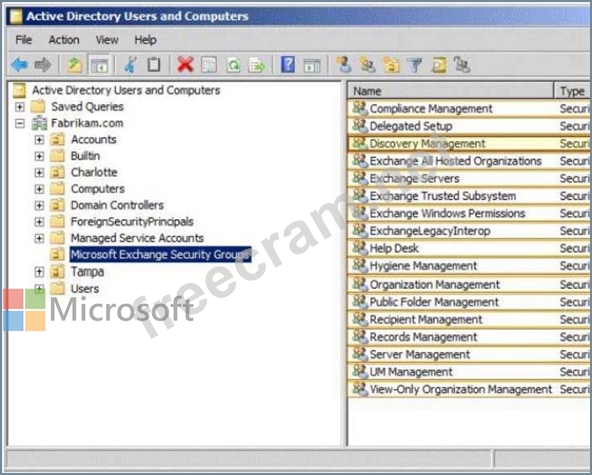Open the Filter options funnel icon

point(415,65)
